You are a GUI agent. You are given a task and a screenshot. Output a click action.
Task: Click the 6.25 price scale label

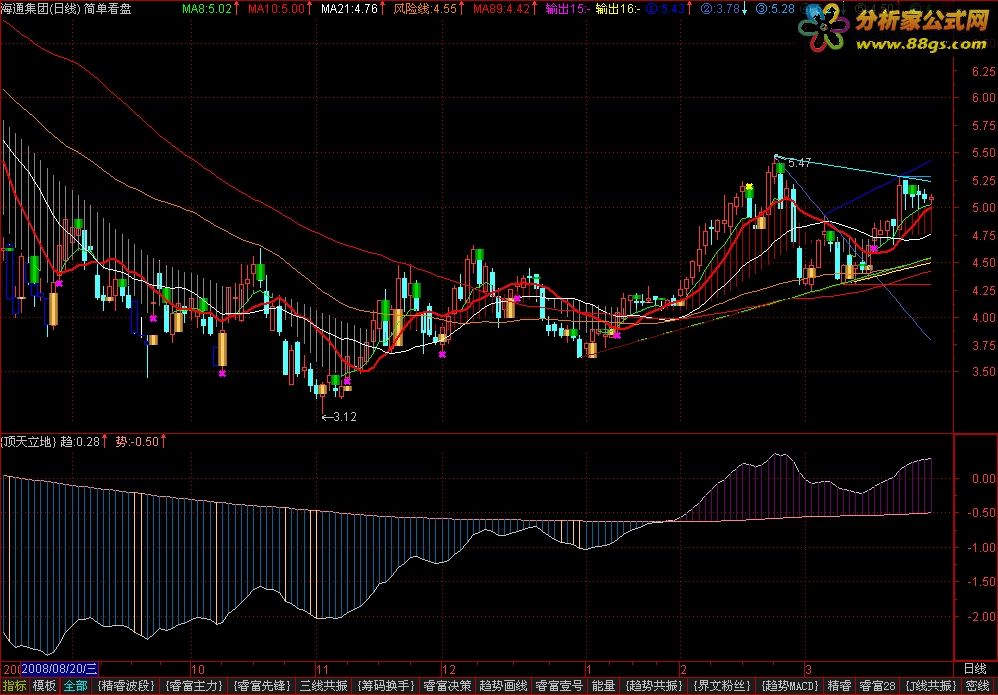pos(983,71)
